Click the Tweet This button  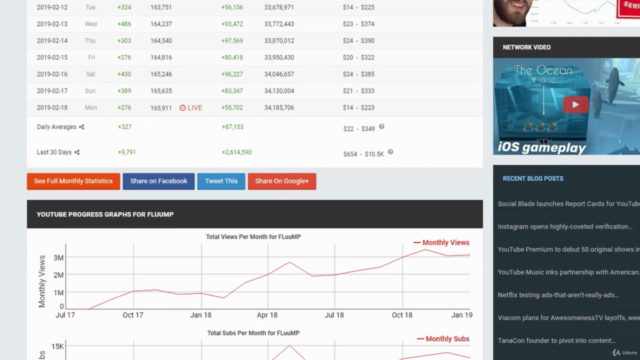(x=221, y=181)
